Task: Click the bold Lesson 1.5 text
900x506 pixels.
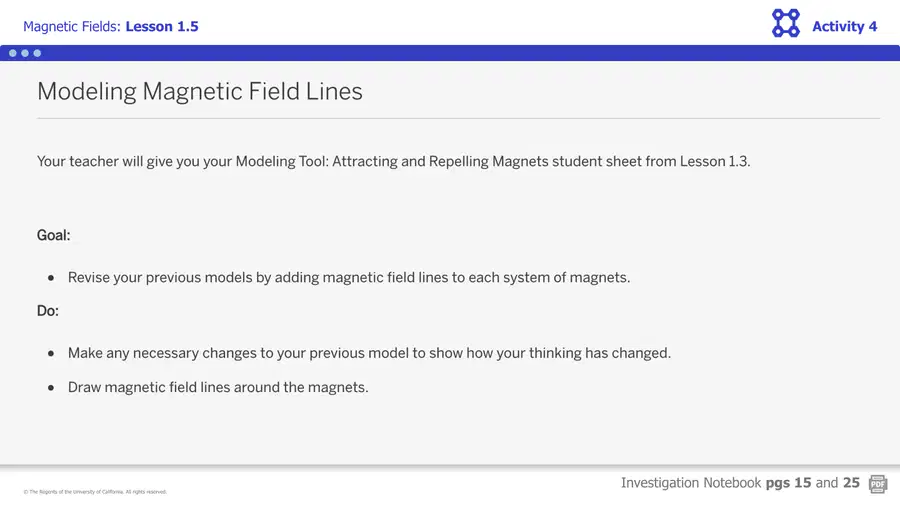Action: [x=162, y=26]
